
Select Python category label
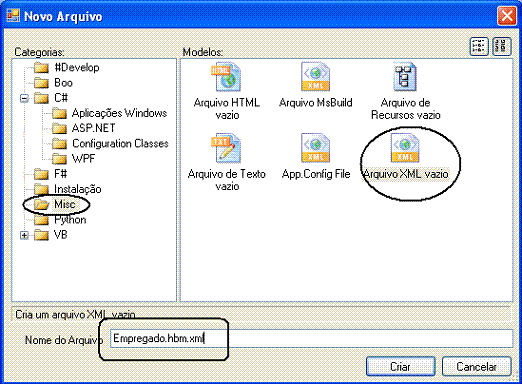pos(70,220)
